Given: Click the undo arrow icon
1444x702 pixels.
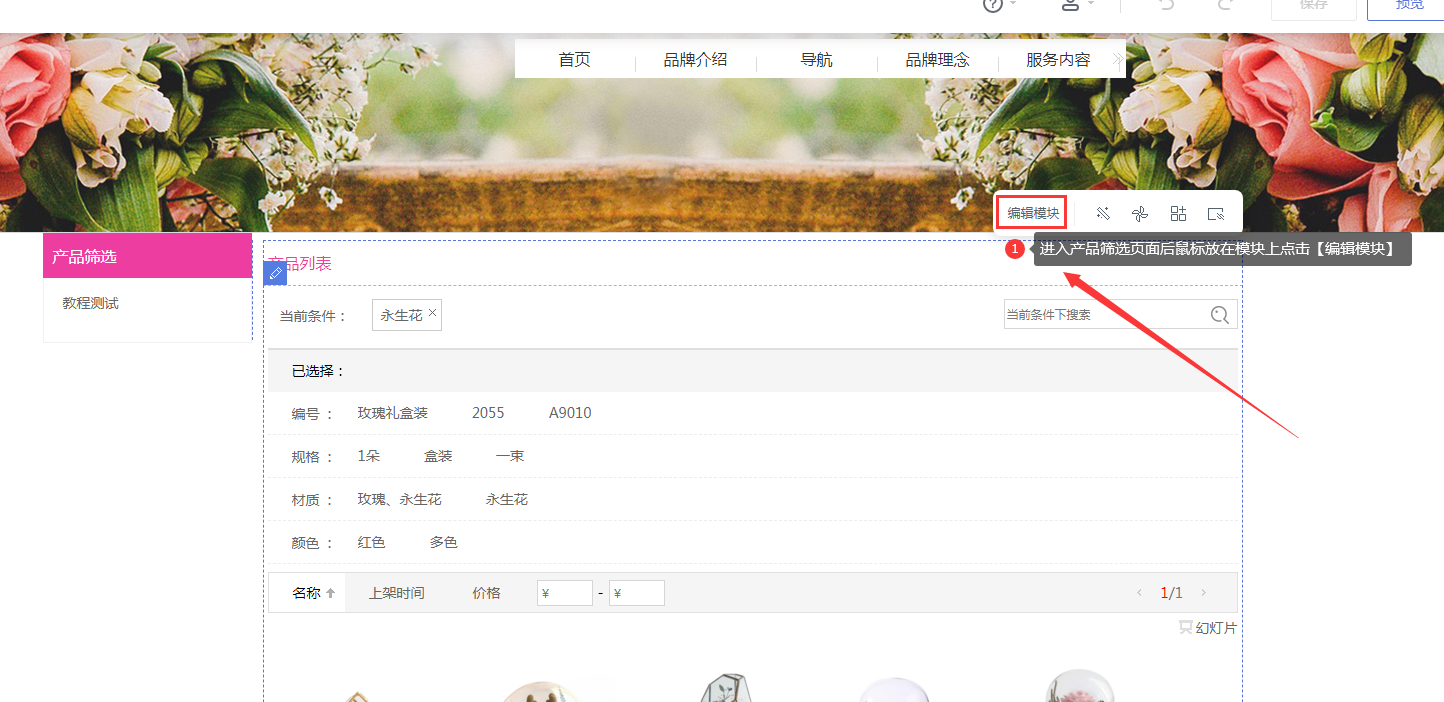Looking at the screenshot, I should click(1165, 5).
